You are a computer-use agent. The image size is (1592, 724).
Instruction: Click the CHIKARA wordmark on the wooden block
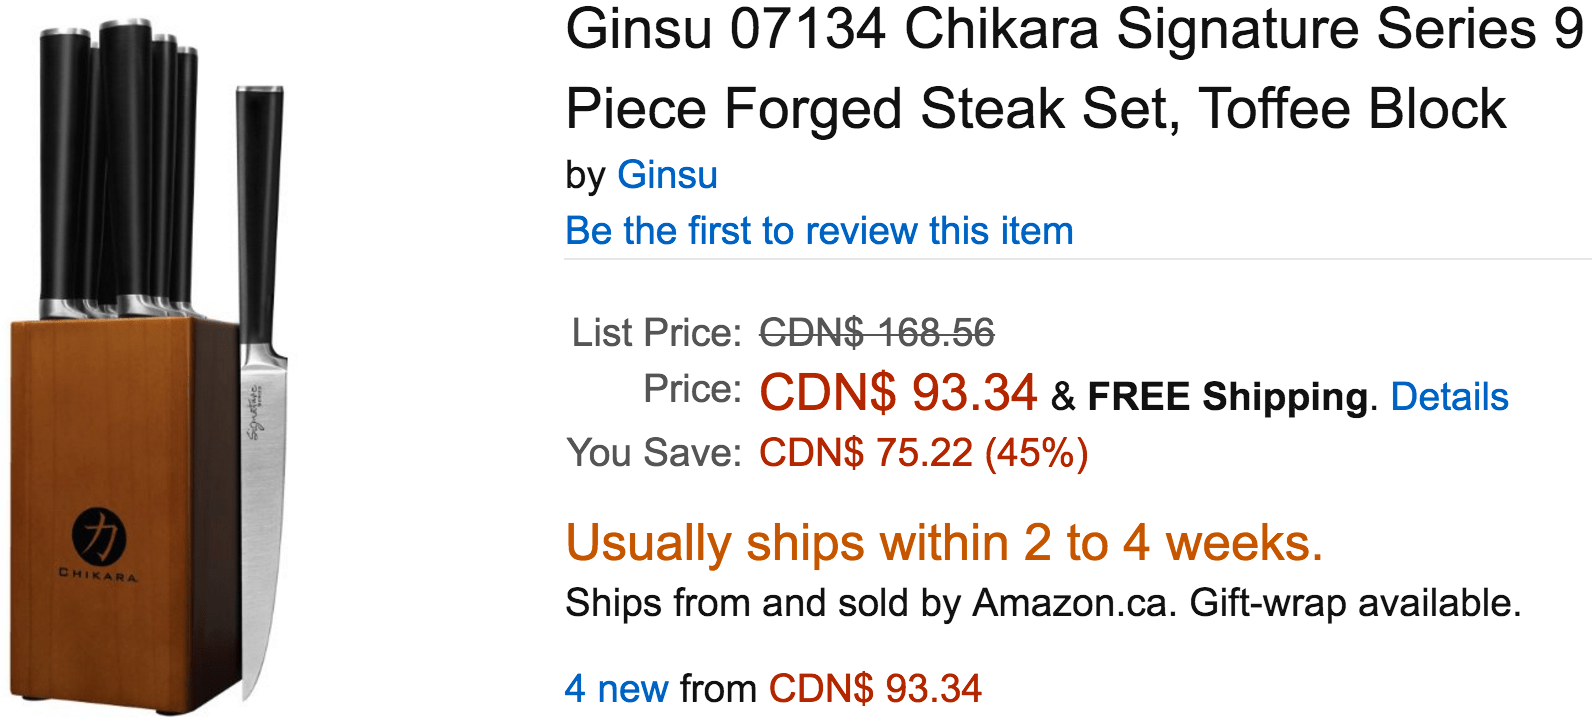click(98, 575)
